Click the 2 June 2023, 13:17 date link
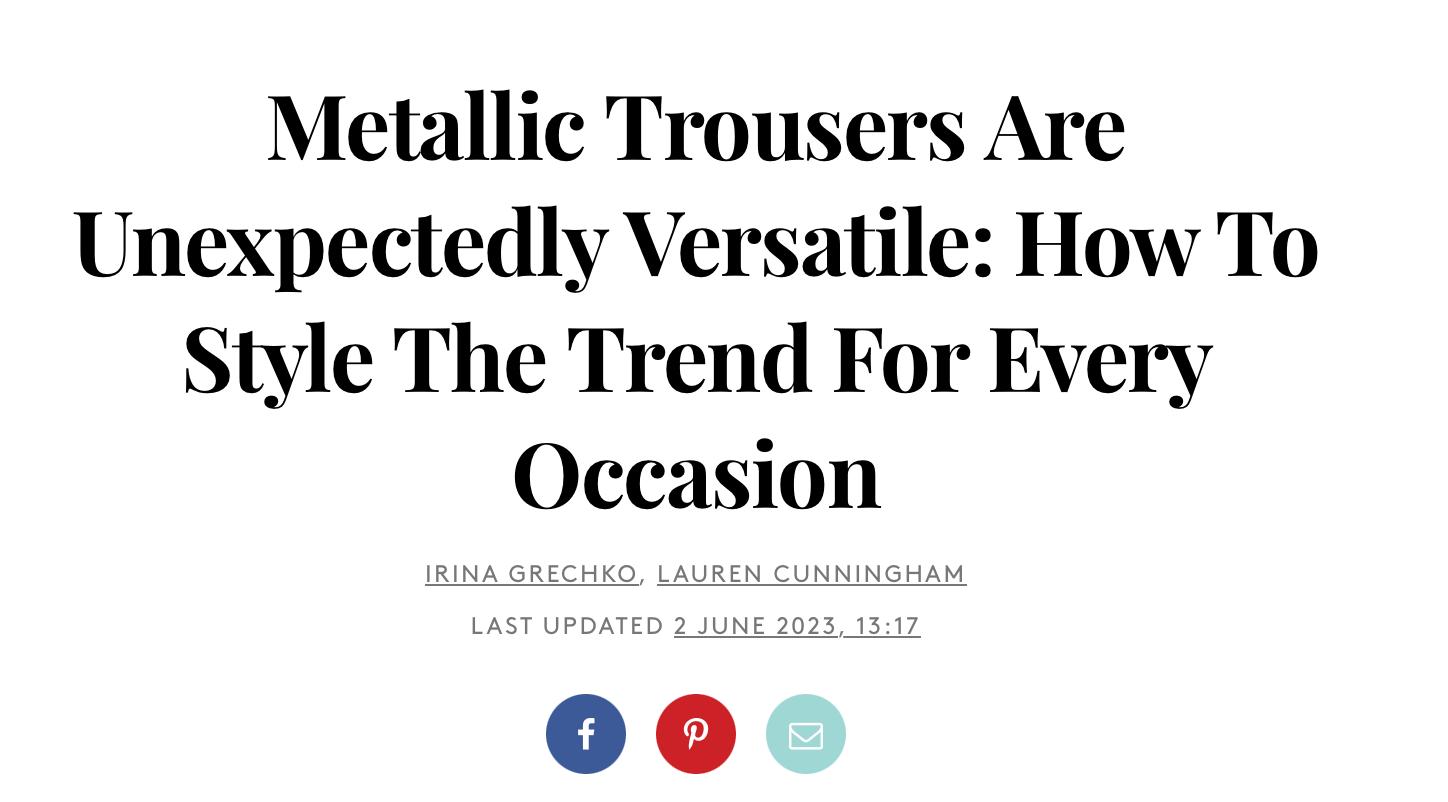1448x802 pixels. click(x=797, y=625)
